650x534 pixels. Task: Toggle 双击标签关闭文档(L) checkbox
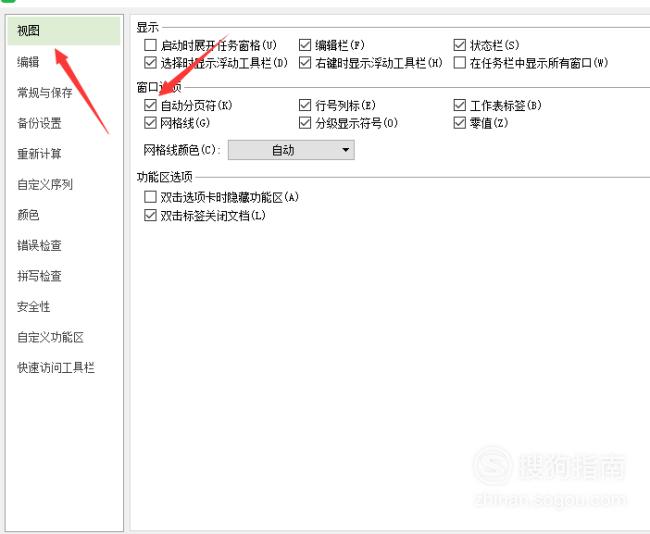click(x=150, y=215)
